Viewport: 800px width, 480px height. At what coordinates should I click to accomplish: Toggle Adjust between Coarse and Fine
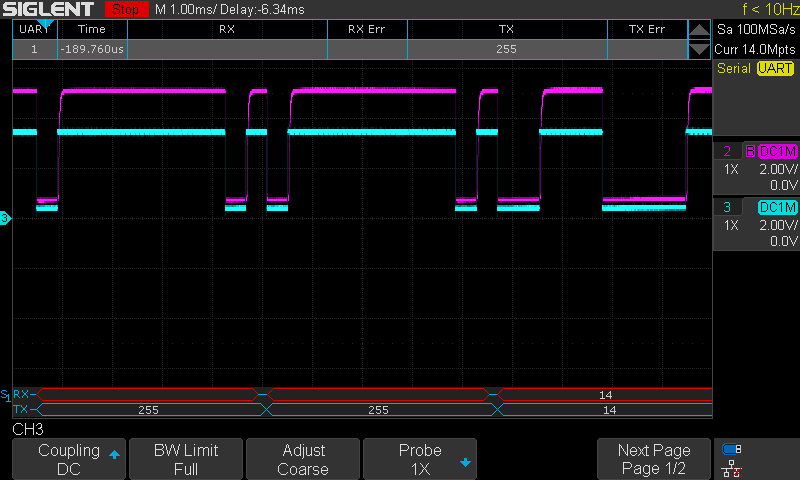[x=303, y=459]
